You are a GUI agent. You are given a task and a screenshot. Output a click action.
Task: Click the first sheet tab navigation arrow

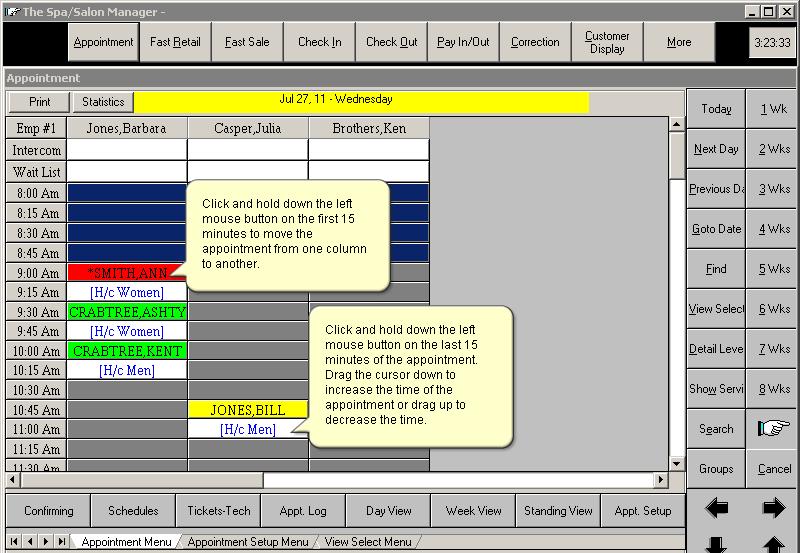(x=13, y=542)
